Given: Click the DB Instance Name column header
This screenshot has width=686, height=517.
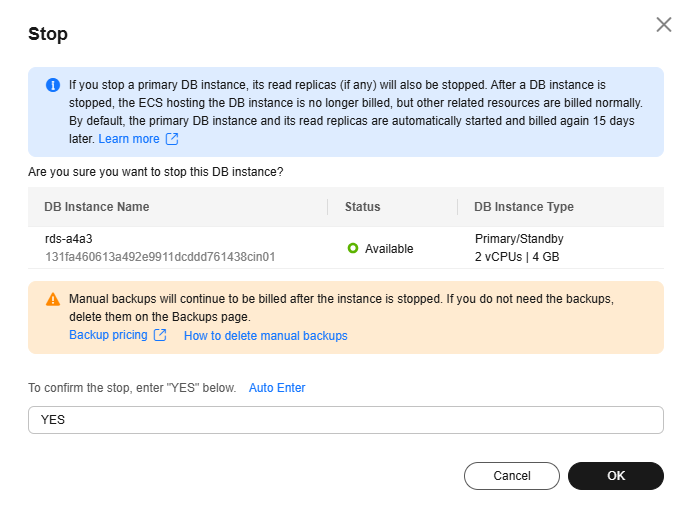Looking at the screenshot, I should (97, 206).
